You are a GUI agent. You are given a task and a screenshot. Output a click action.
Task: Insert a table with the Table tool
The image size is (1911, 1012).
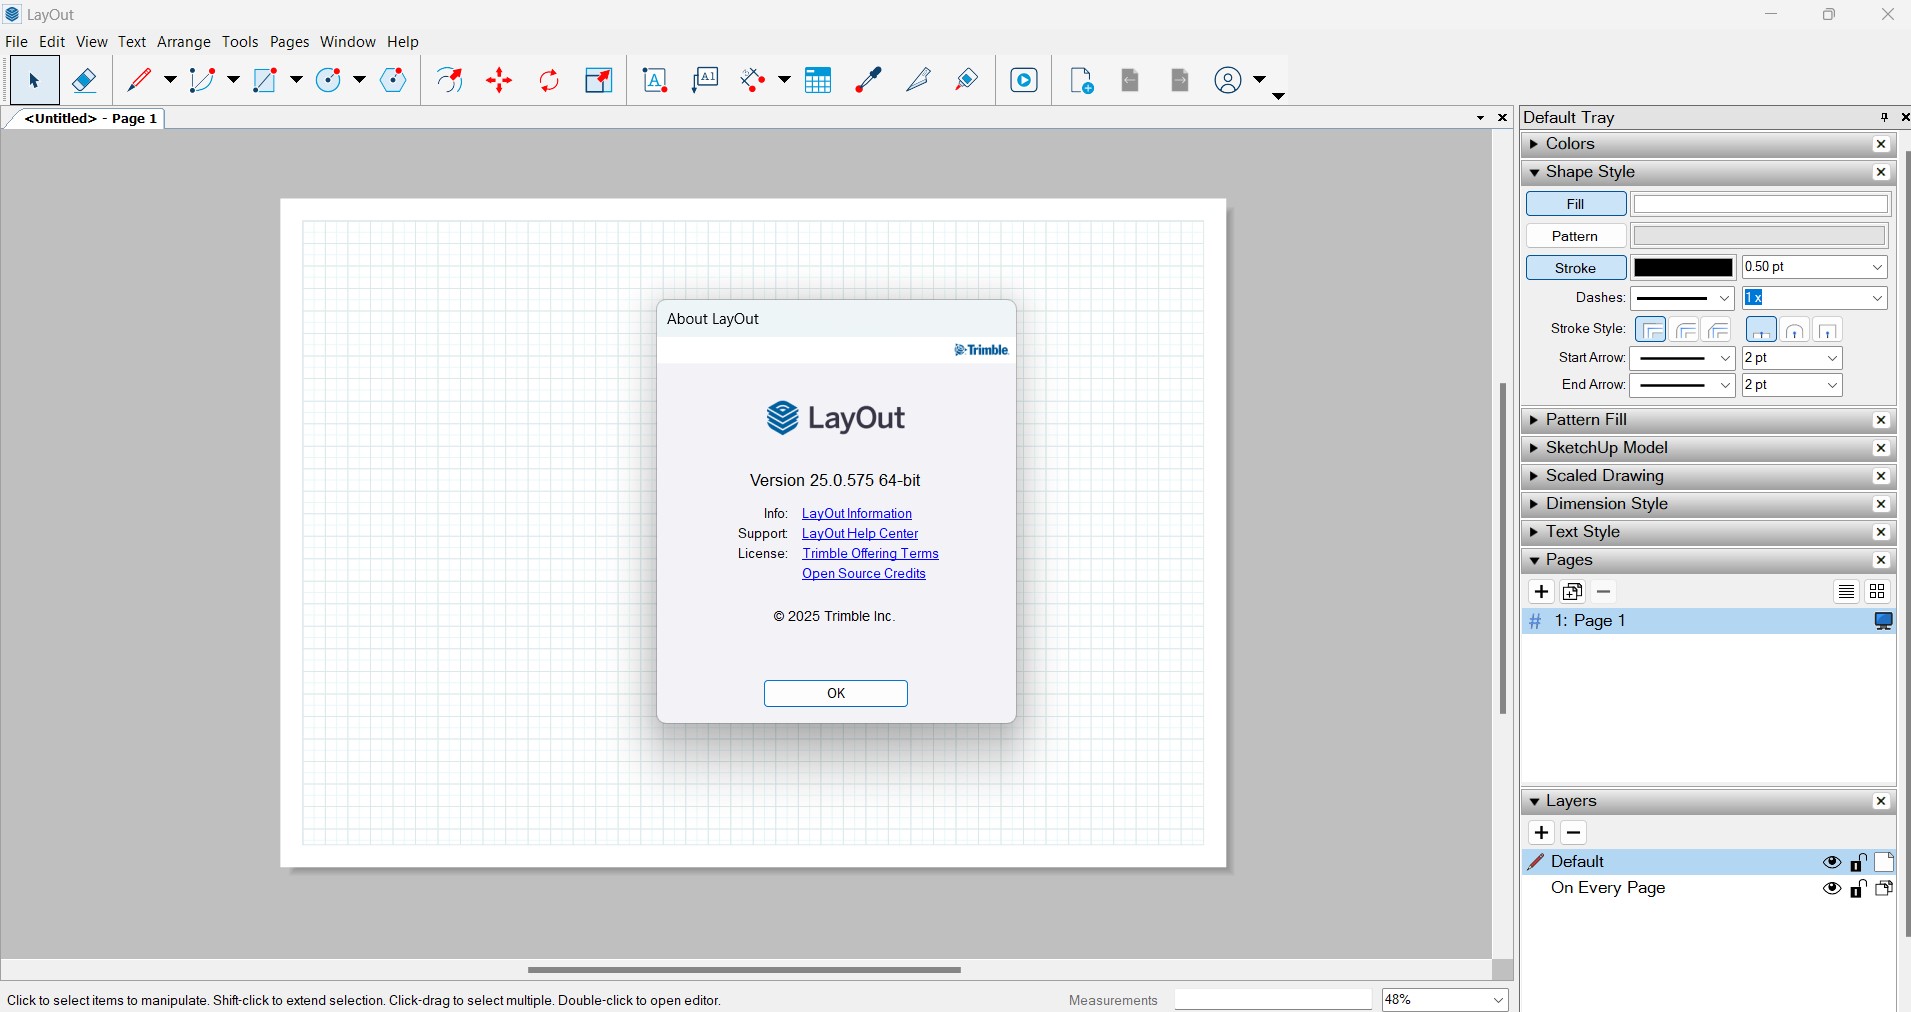[818, 80]
